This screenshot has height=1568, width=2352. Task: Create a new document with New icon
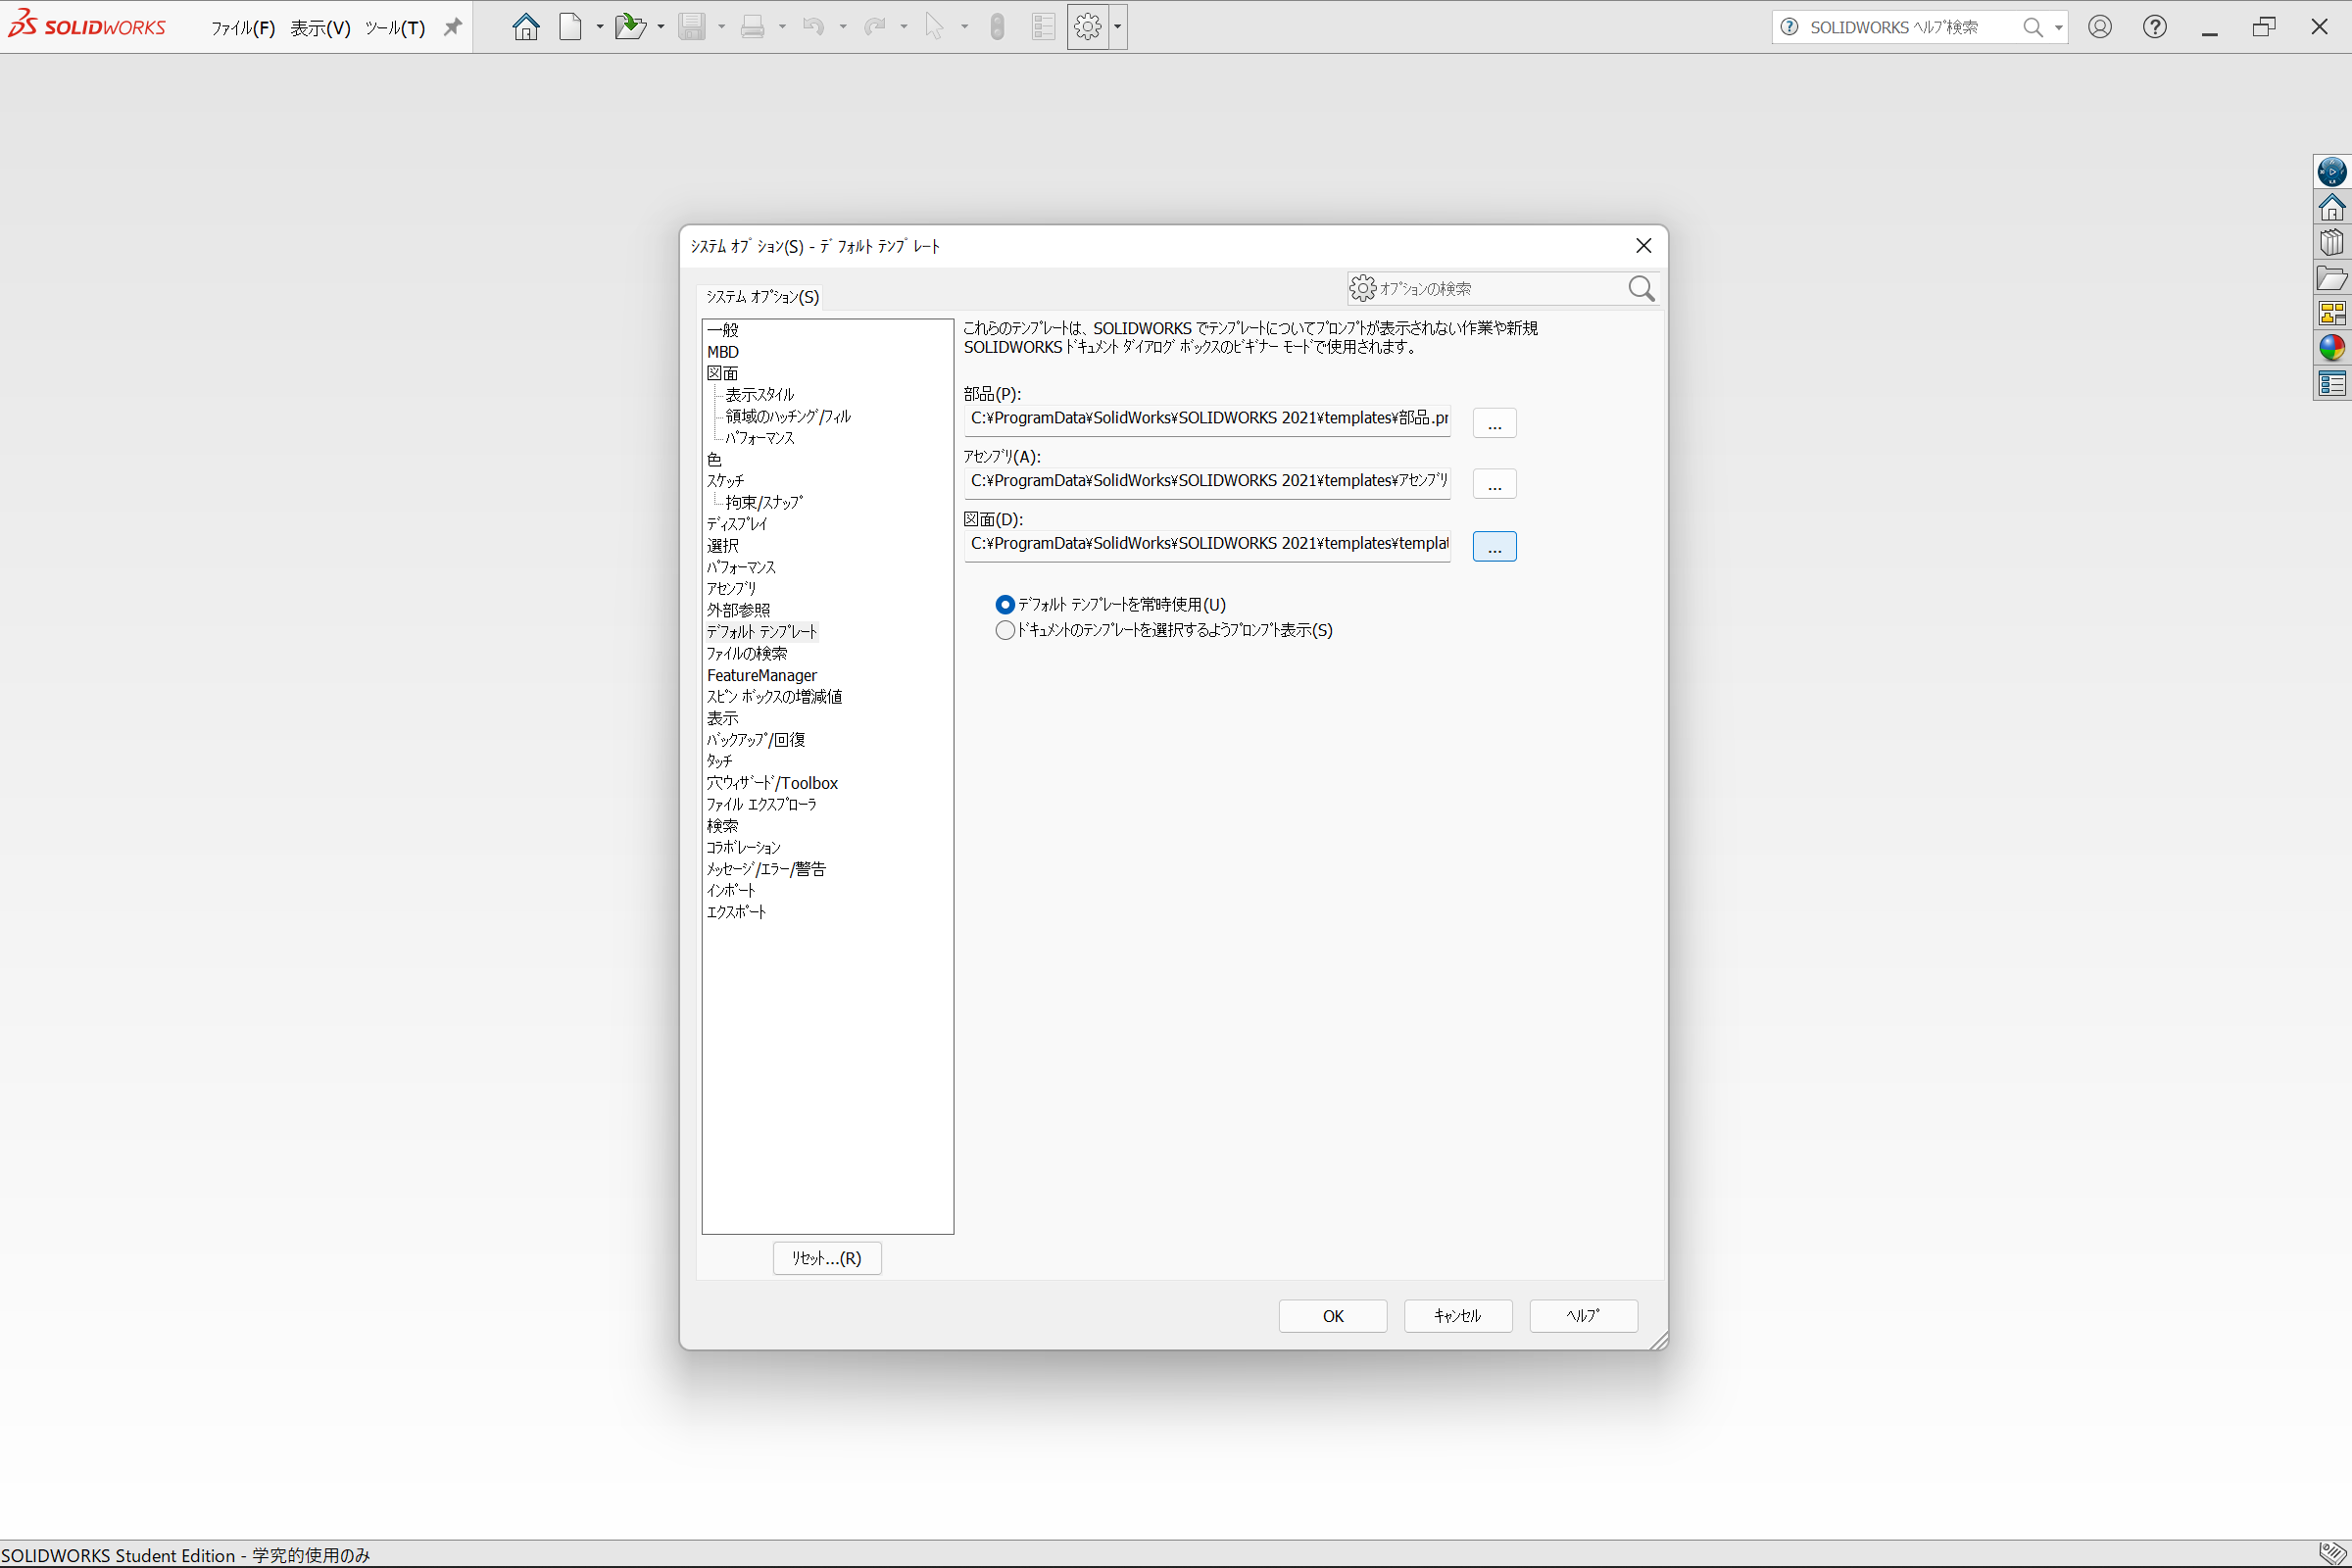click(x=571, y=27)
